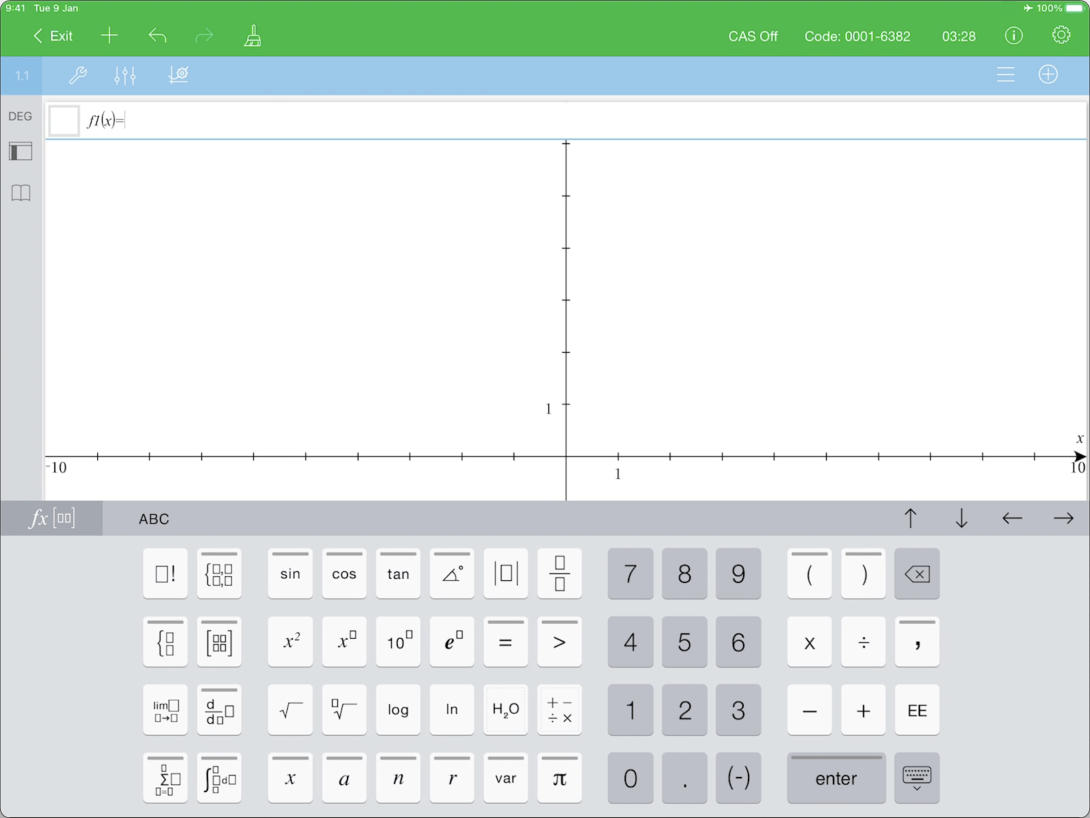Click the broom clear icon
Image resolution: width=1090 pixels, height=818 pixels.
pos(253,37)
